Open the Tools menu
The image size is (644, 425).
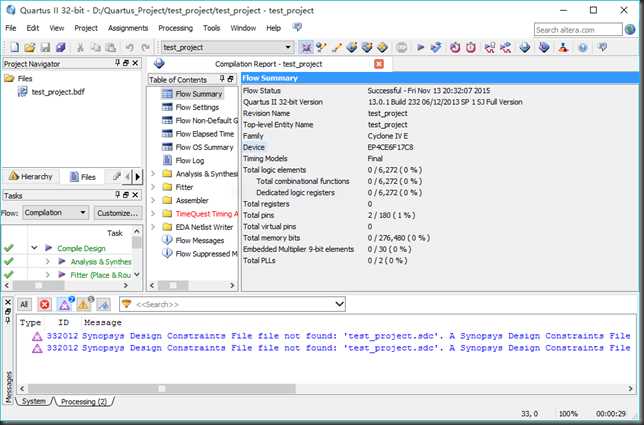(212, 28)
